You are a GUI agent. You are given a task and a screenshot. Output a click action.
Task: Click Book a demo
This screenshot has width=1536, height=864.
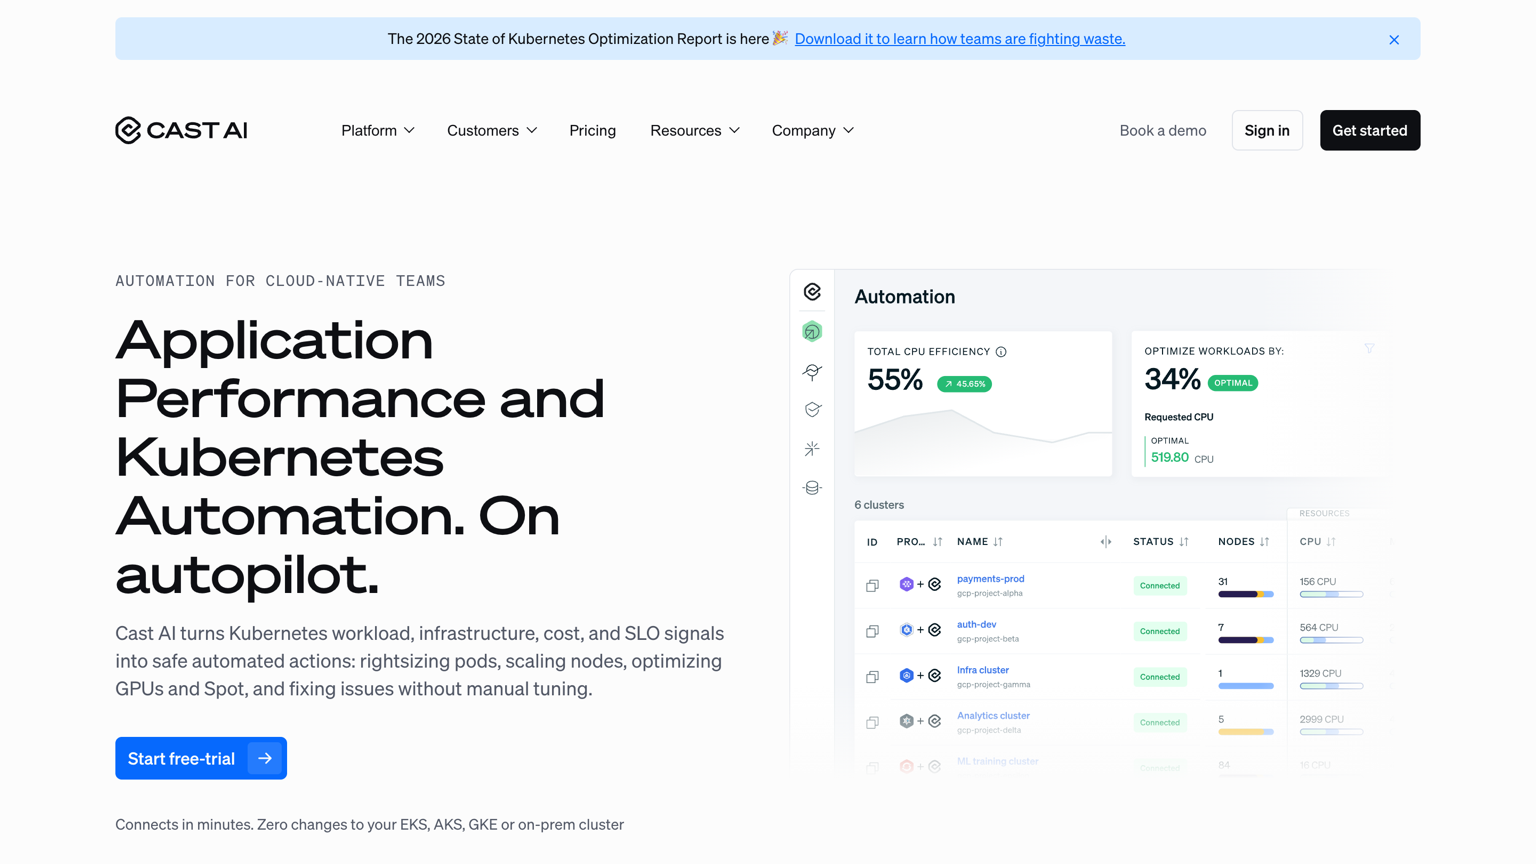pos(1163,130)
